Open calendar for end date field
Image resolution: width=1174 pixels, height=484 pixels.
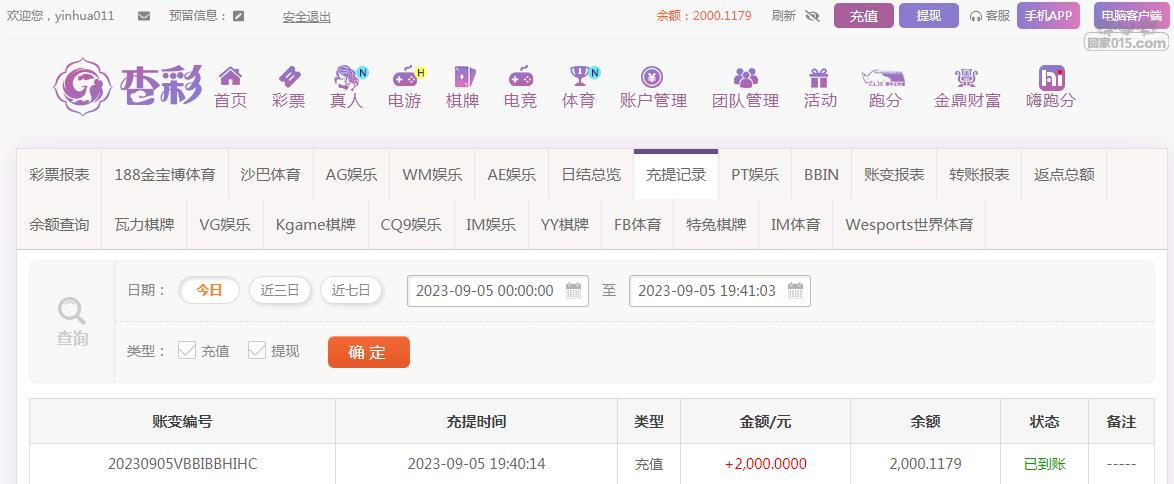click(795, 291)
